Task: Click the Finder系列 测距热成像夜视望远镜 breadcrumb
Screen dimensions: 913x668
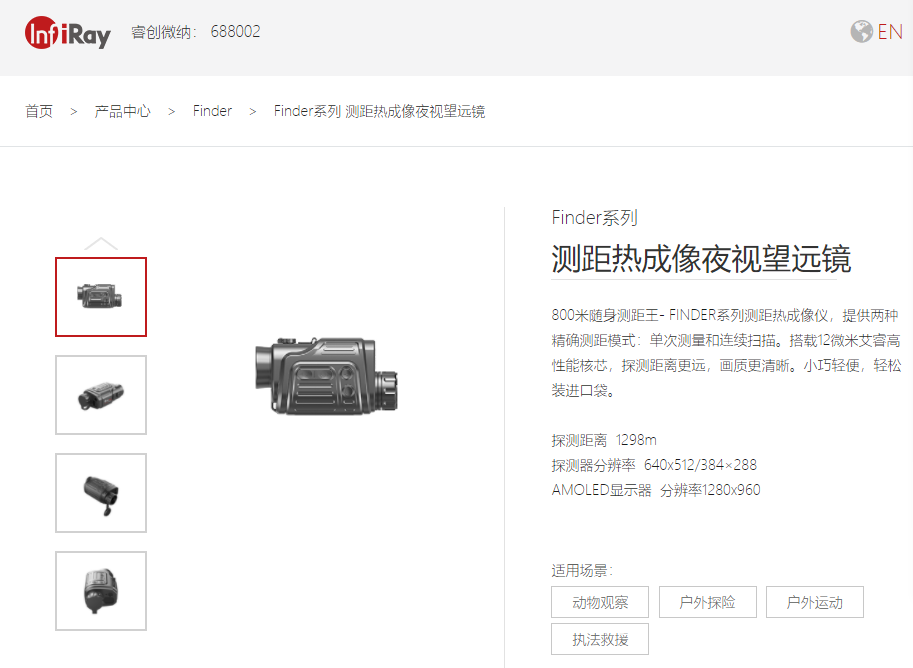Action: coord(379,111)
